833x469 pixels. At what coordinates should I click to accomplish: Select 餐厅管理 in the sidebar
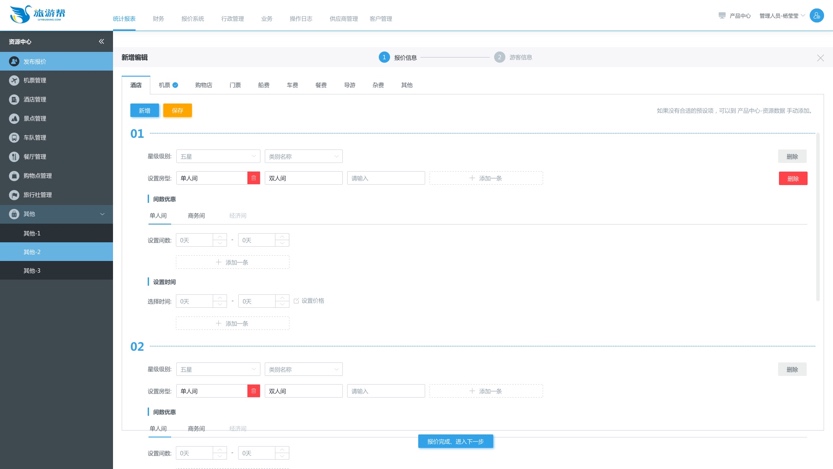pyautogui.click(x=35, y=157)
